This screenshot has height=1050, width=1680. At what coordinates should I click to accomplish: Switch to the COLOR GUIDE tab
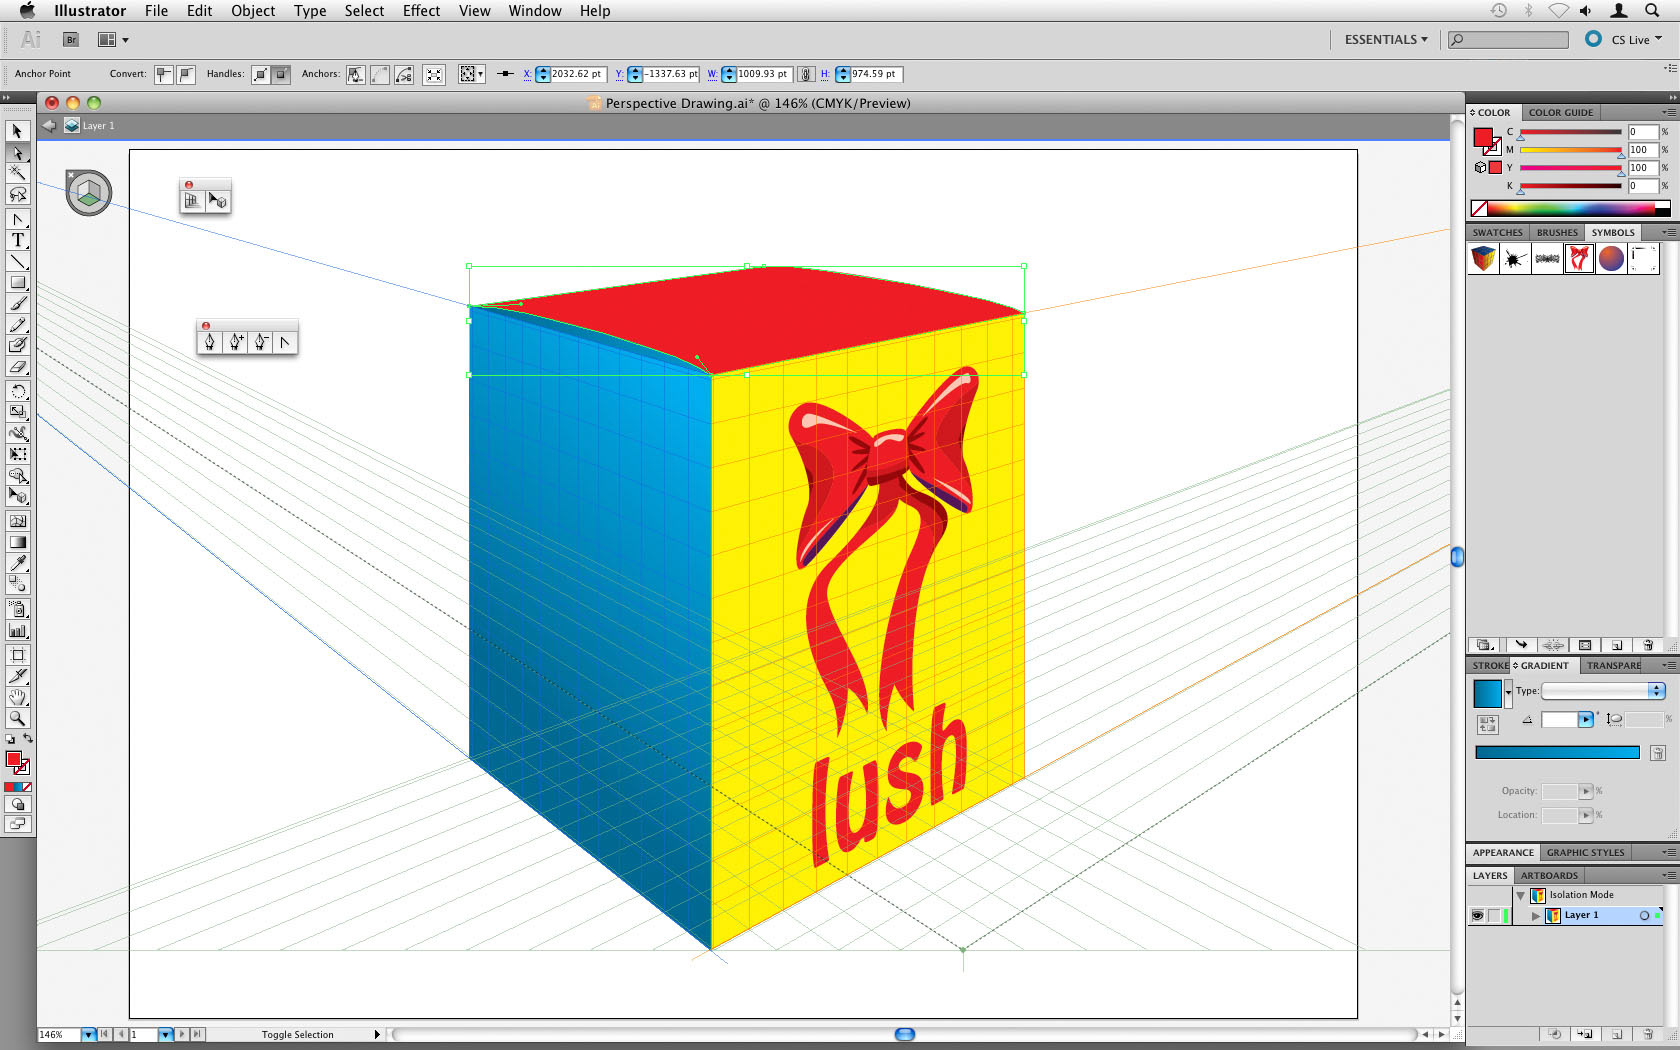1561,112
